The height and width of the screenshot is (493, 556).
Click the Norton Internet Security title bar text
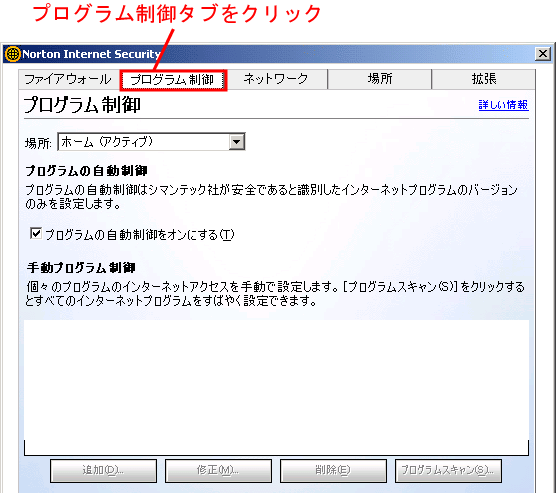click(91, 54)
